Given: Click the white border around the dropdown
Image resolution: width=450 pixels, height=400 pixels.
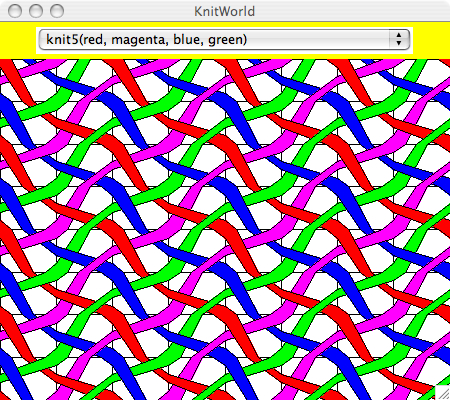Looking at the screenshot, I should click(x=224, y=52).
